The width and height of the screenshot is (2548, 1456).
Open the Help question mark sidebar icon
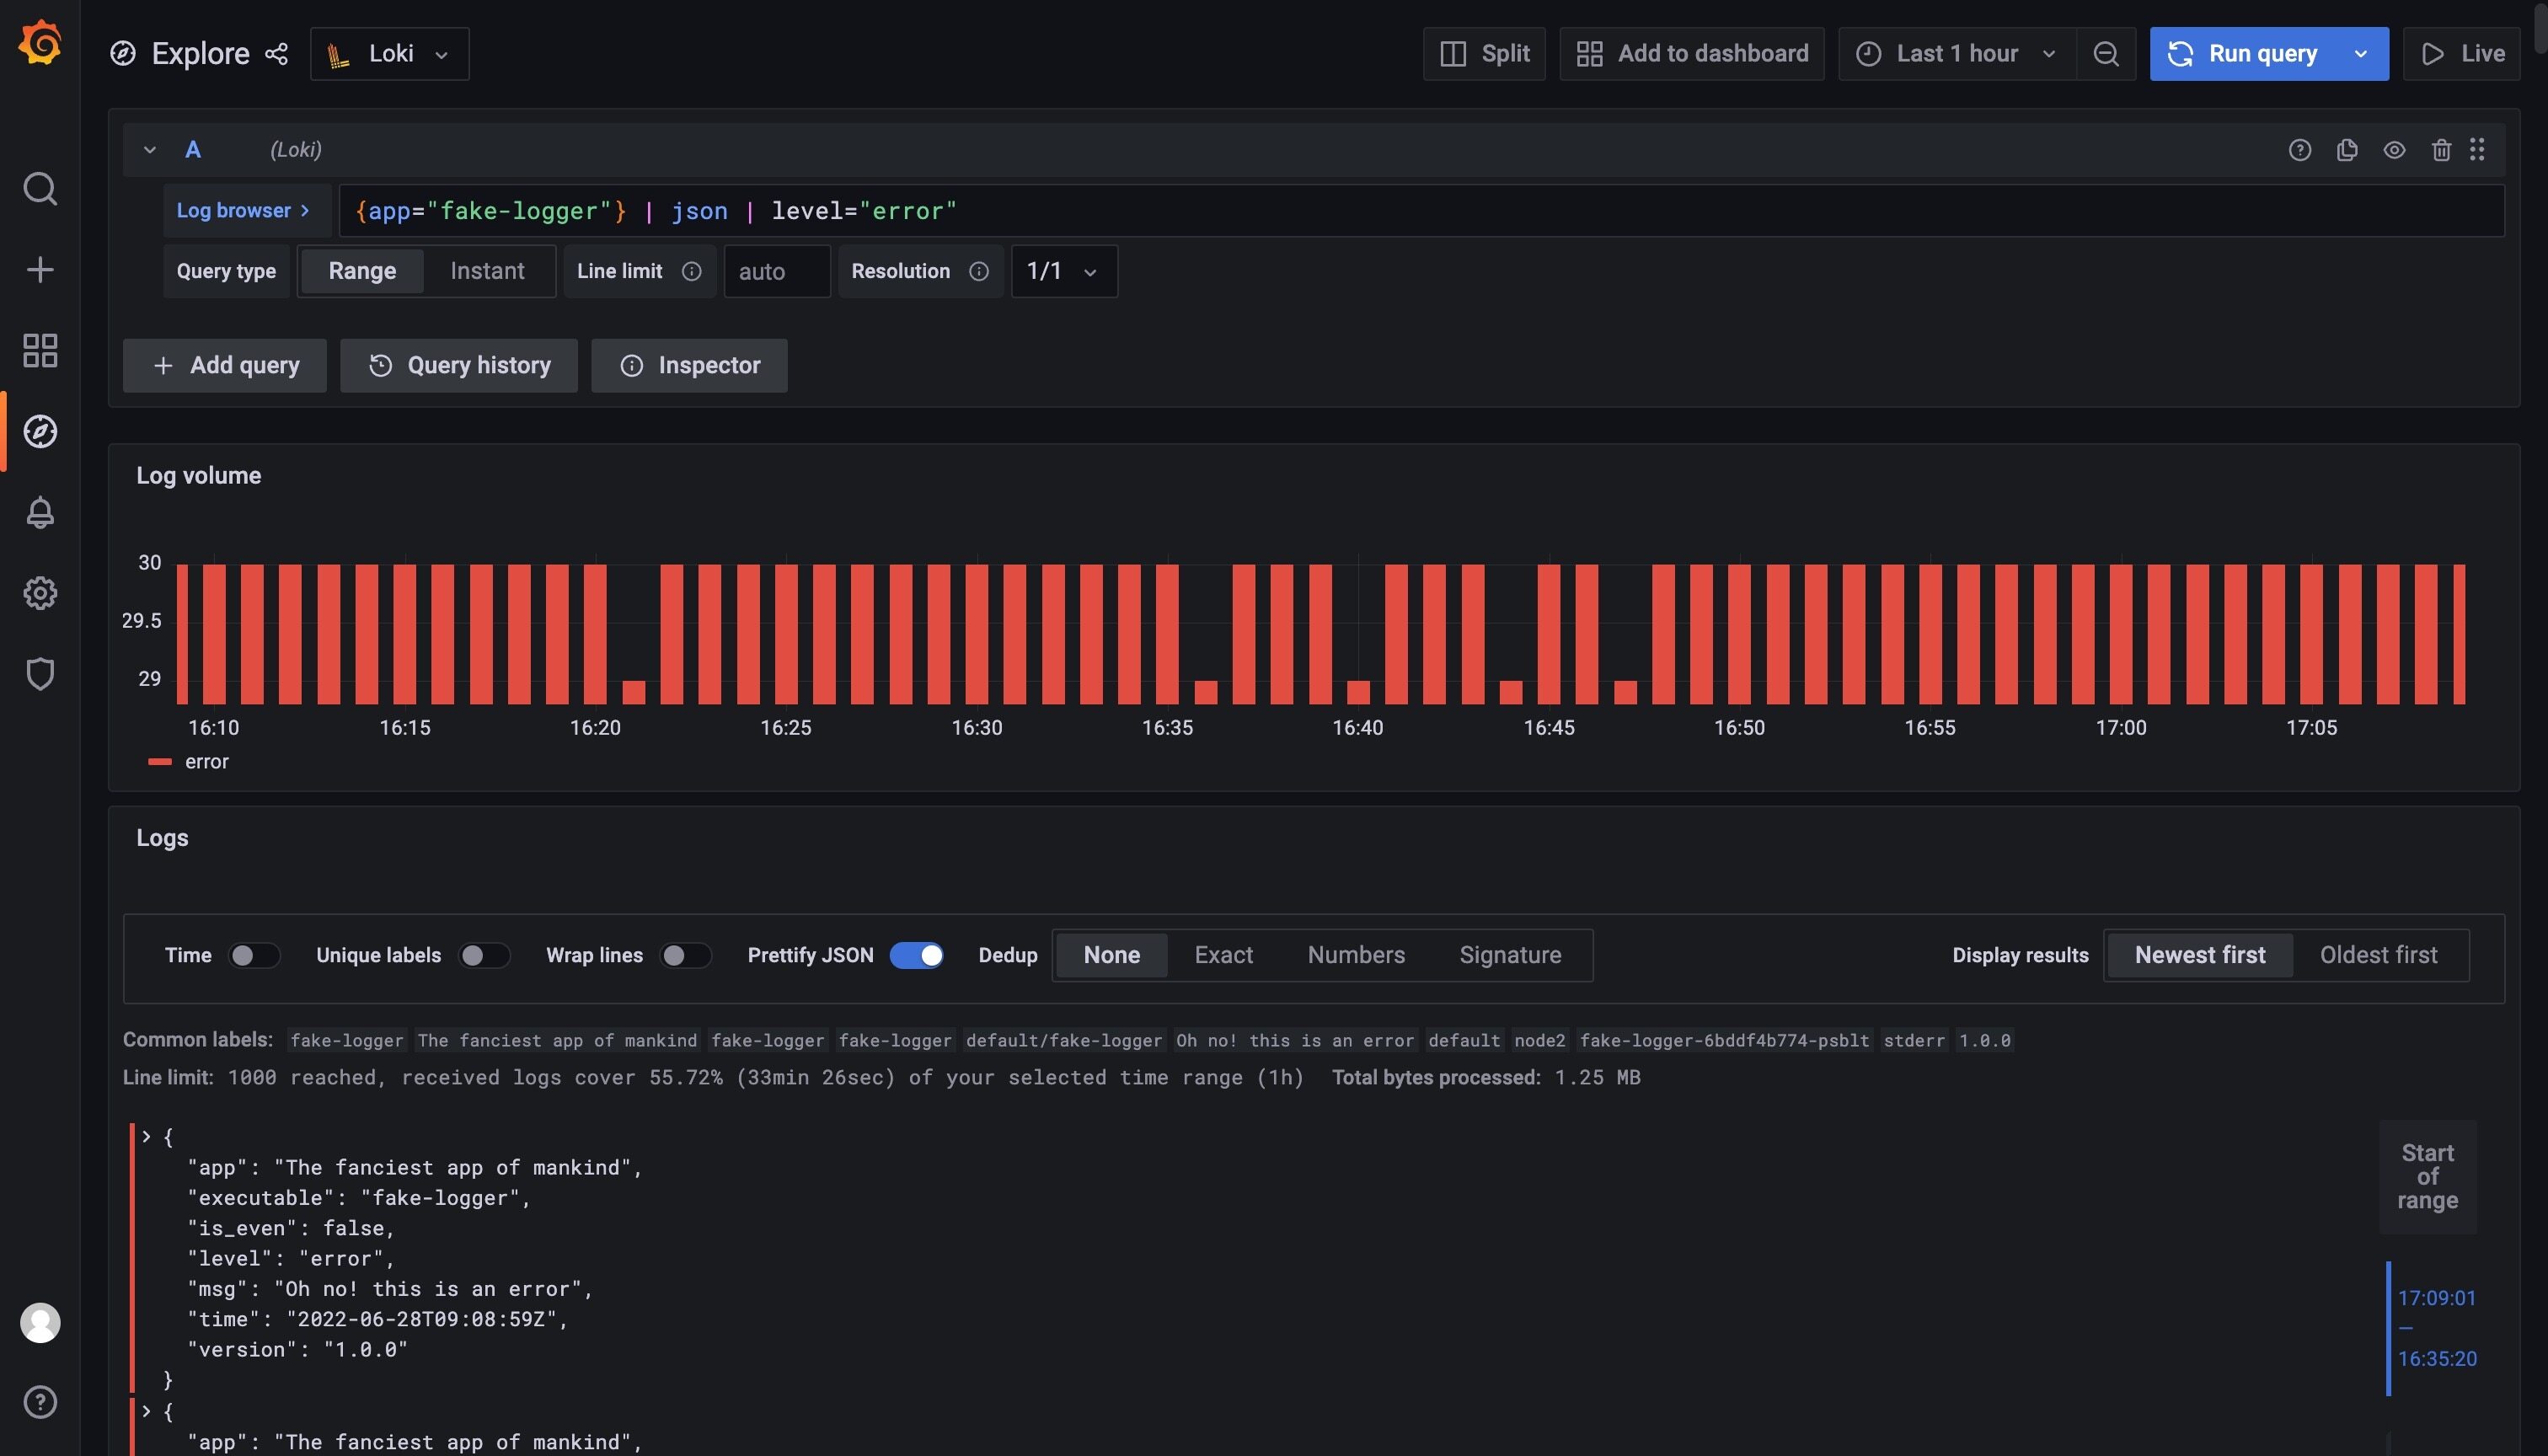40,1402
